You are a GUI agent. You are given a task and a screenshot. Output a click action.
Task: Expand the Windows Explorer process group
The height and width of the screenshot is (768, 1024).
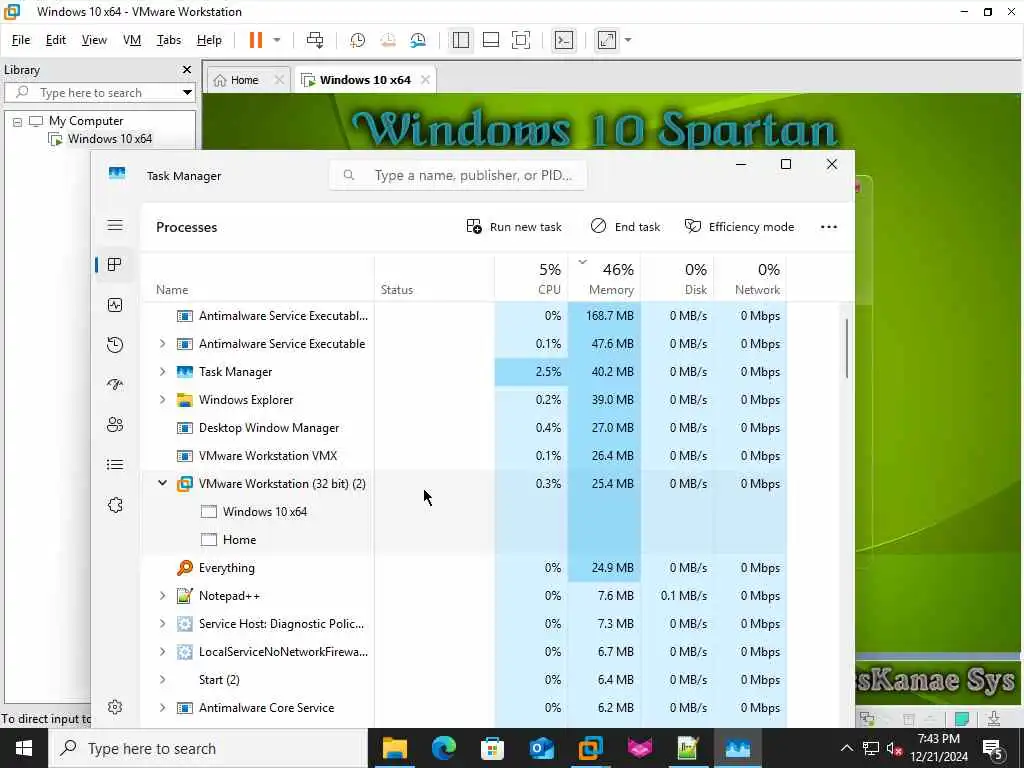point(163,400)
